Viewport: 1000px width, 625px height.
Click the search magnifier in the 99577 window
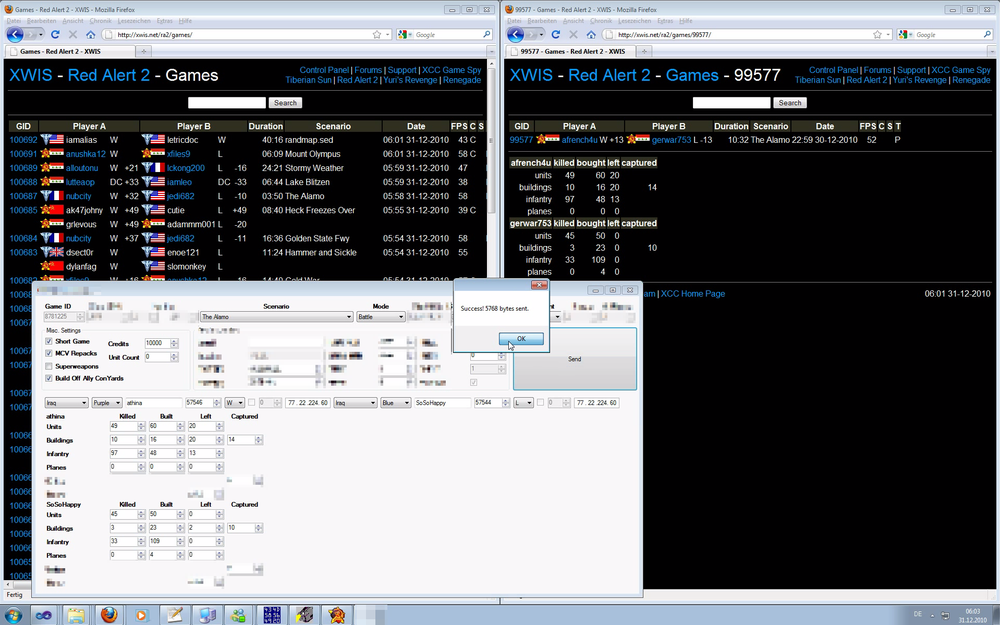click(987, 34)
